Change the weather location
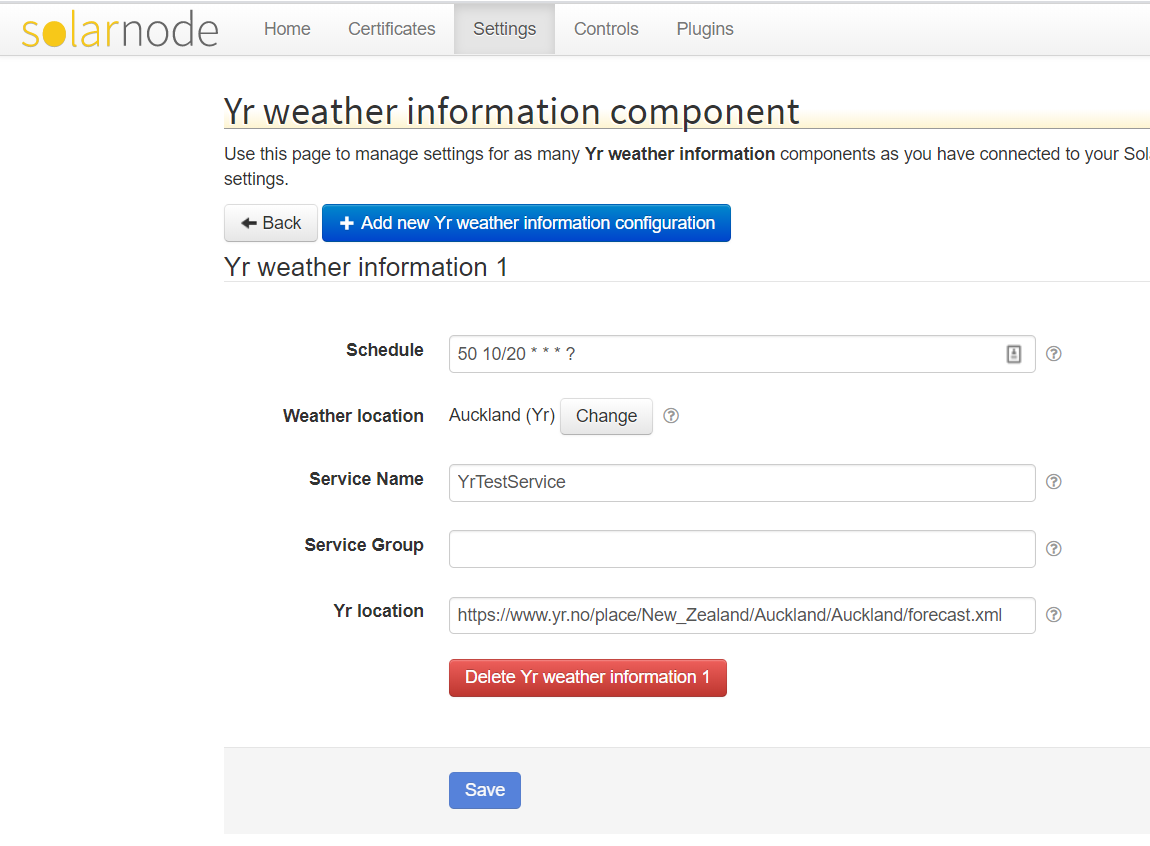Image resolution: width=1150 pixels, height=846 pixels. (607, 416)
